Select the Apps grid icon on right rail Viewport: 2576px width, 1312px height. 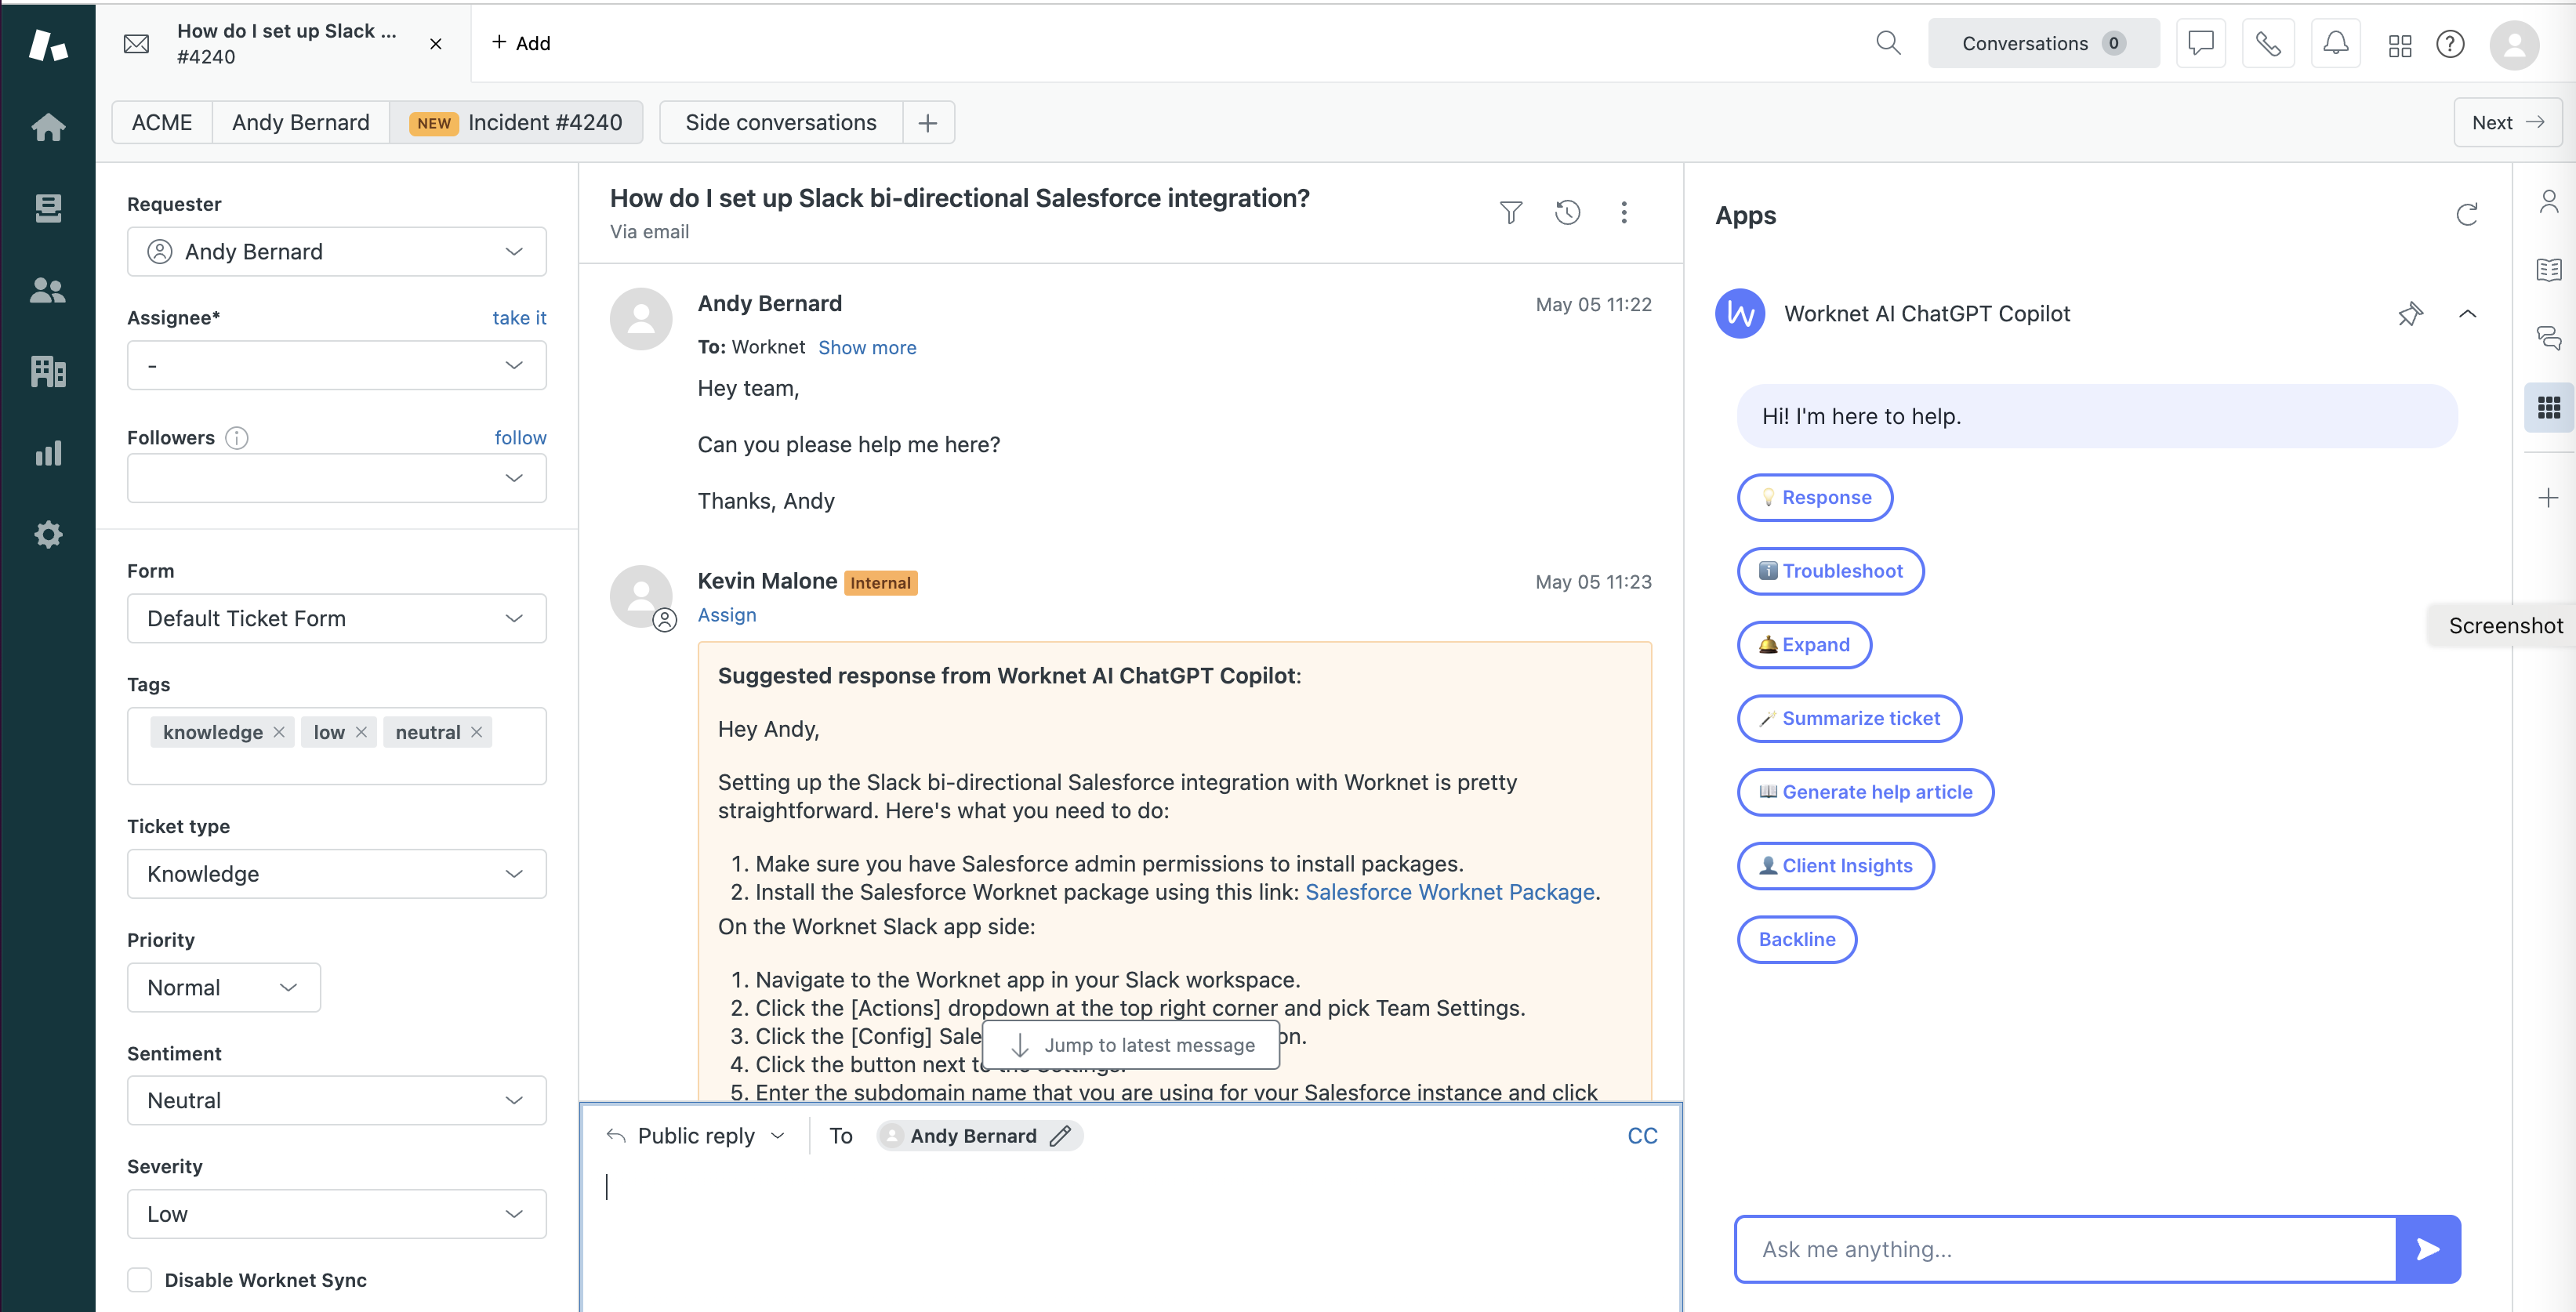point(2548,407)
